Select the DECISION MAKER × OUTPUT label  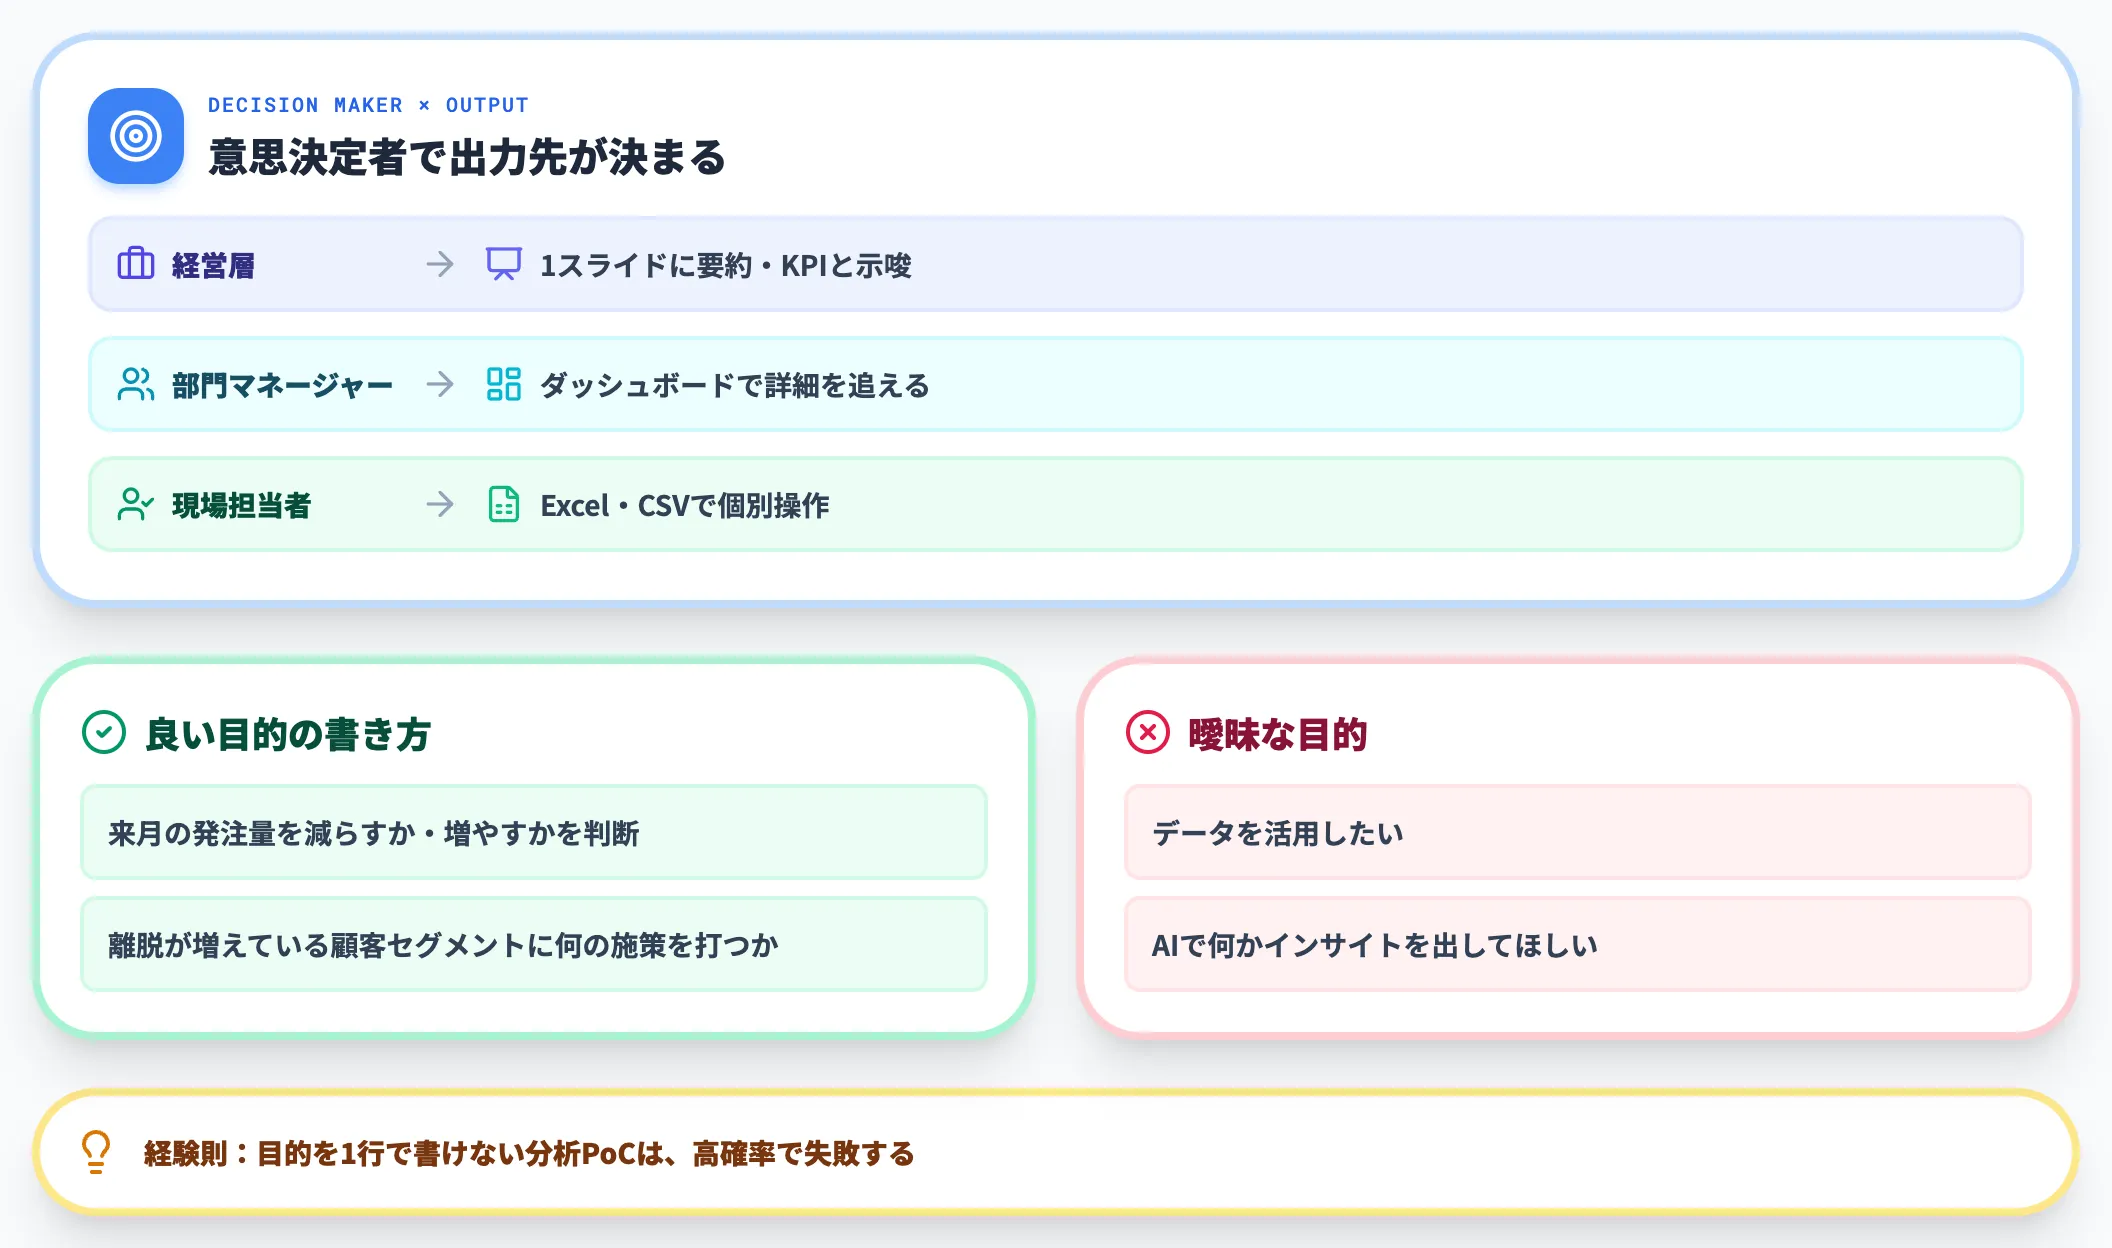(x=368, y=105)
